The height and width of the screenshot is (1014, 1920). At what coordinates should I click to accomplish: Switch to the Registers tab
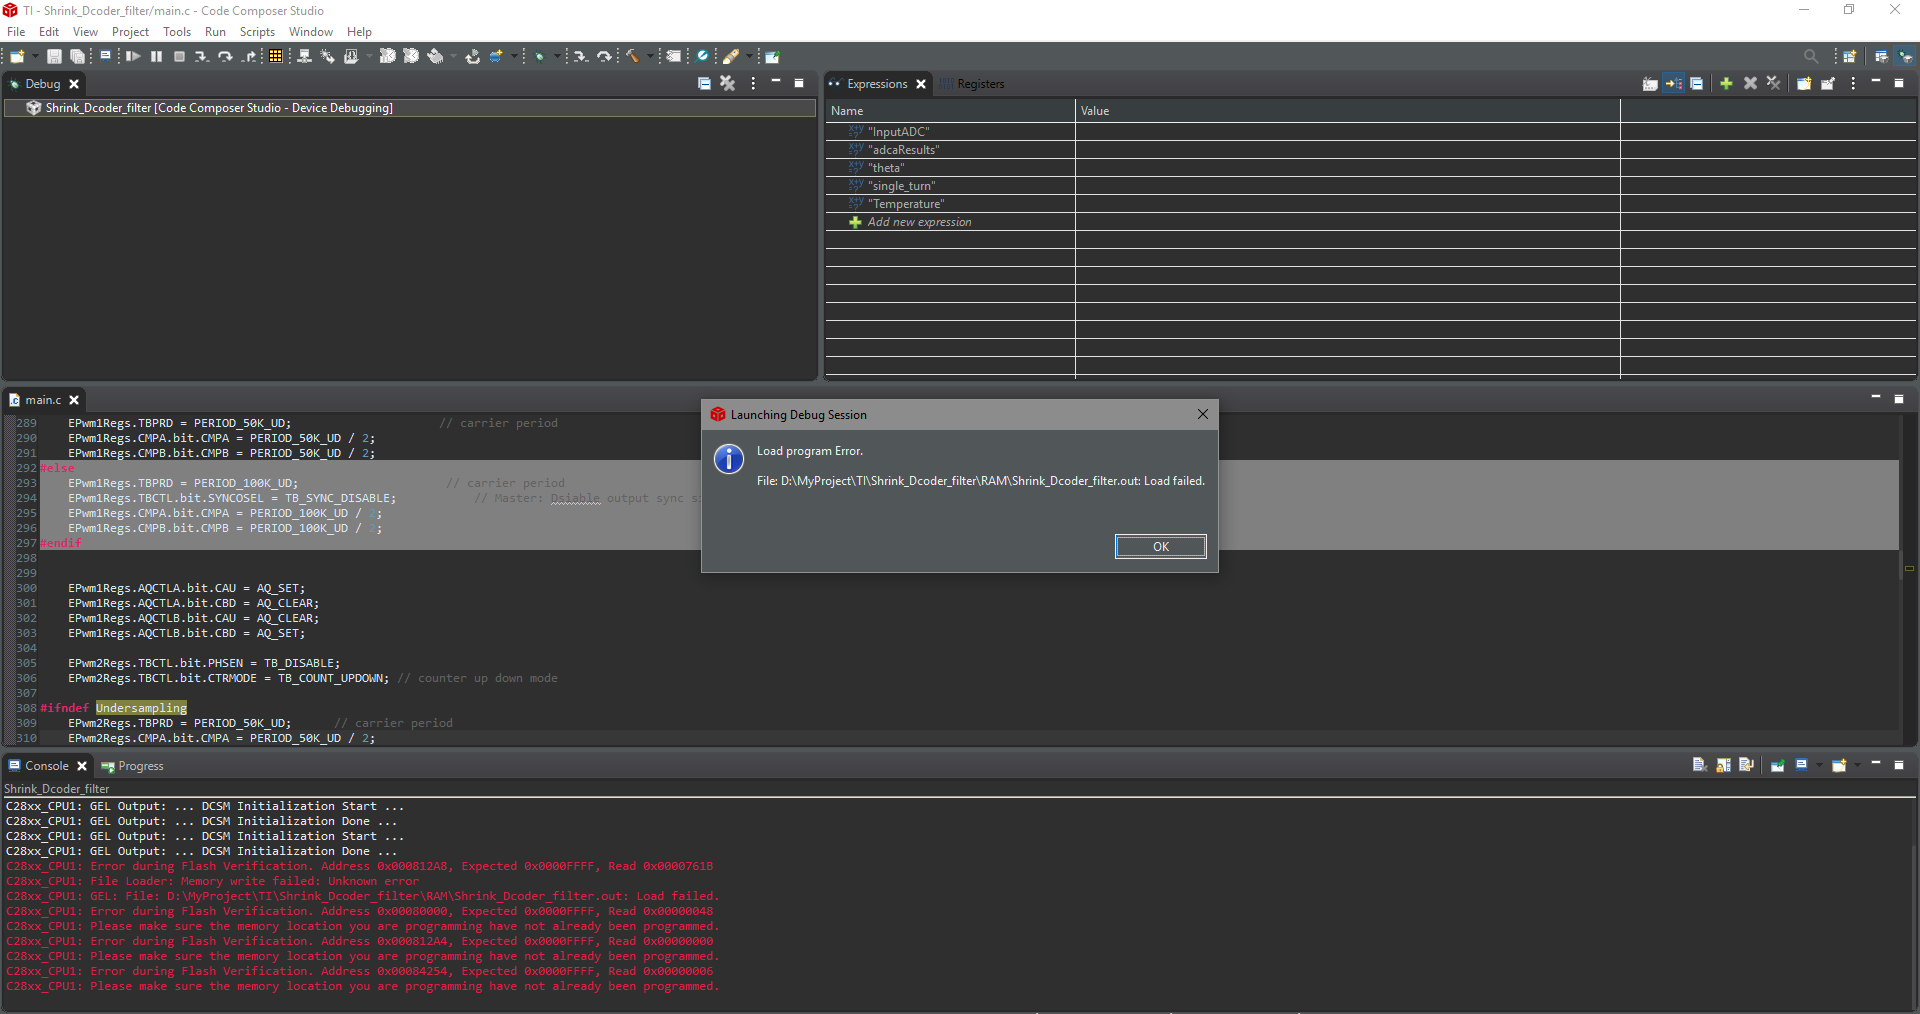pyautogui.click(x=972, y=84)
